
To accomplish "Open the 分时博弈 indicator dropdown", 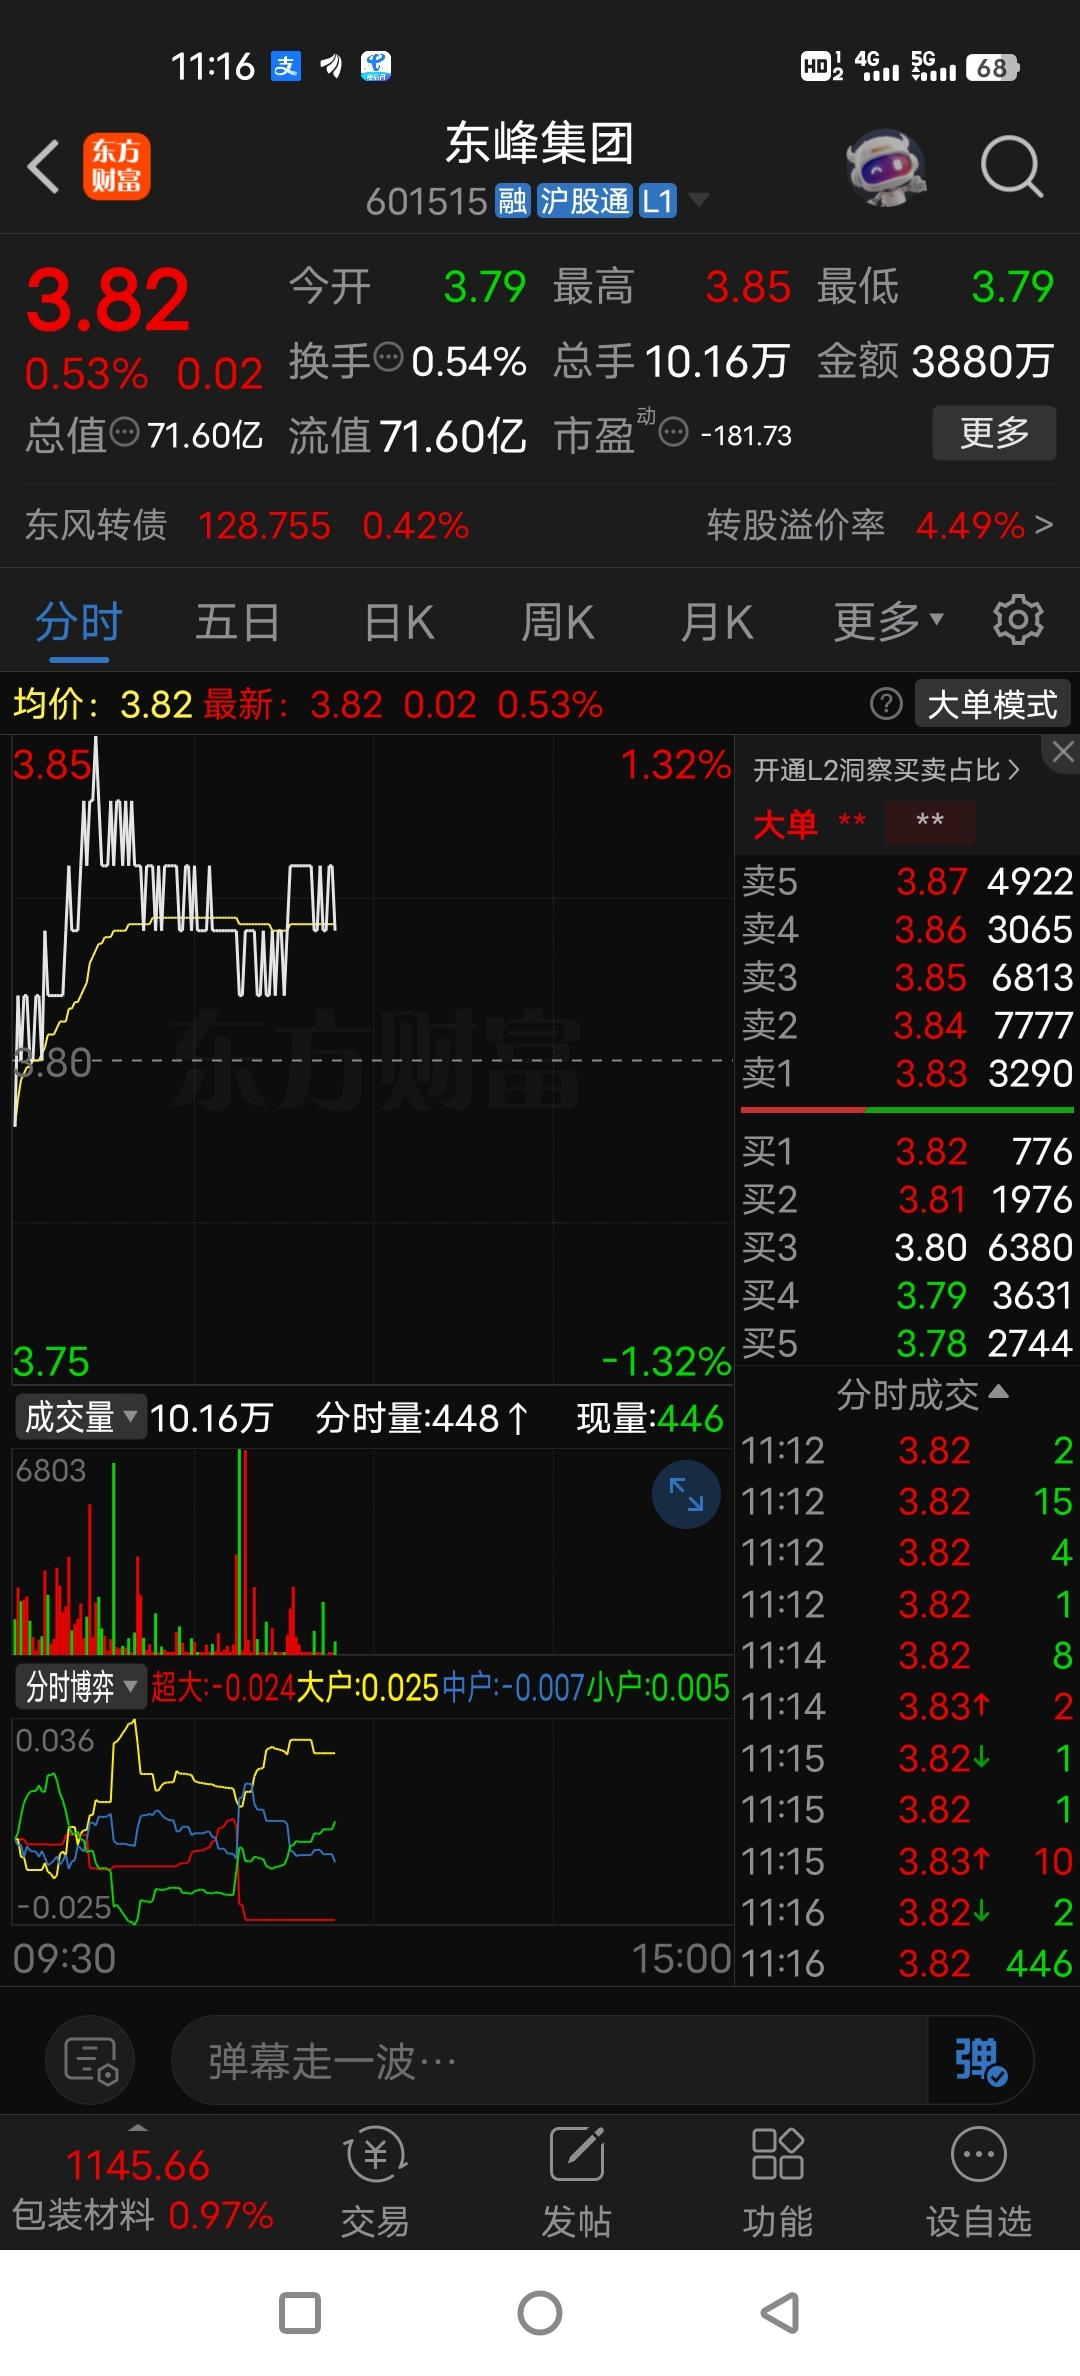I will 80,1687.
